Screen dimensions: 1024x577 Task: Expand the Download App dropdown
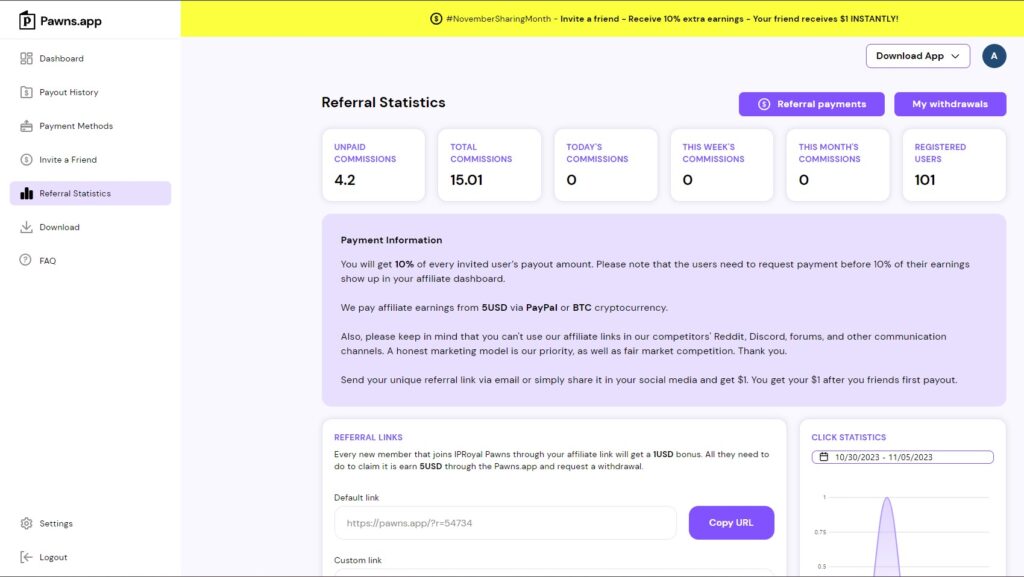pyautogui.click(x=918, y=56)
